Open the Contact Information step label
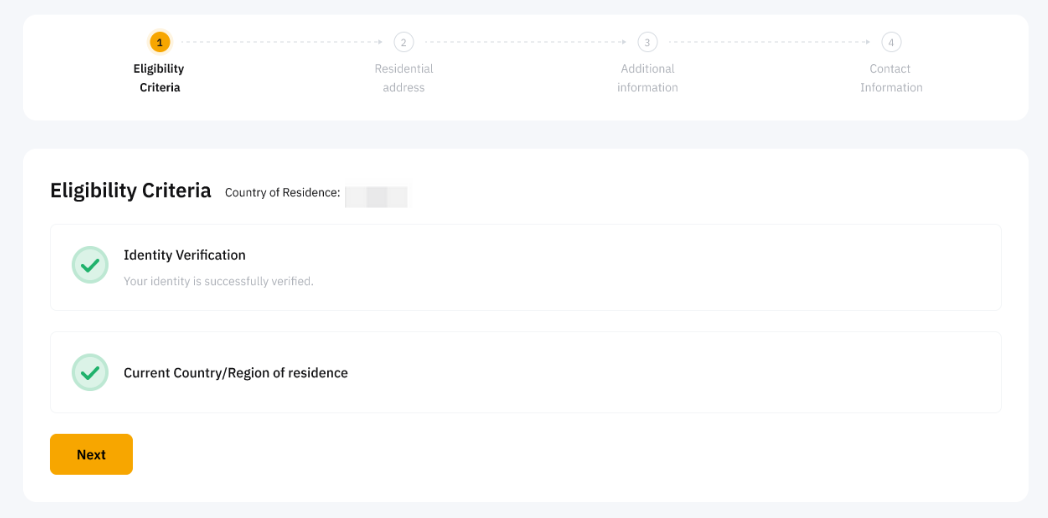This screenshot has height=518, width=1048. (x=891, y=78)
